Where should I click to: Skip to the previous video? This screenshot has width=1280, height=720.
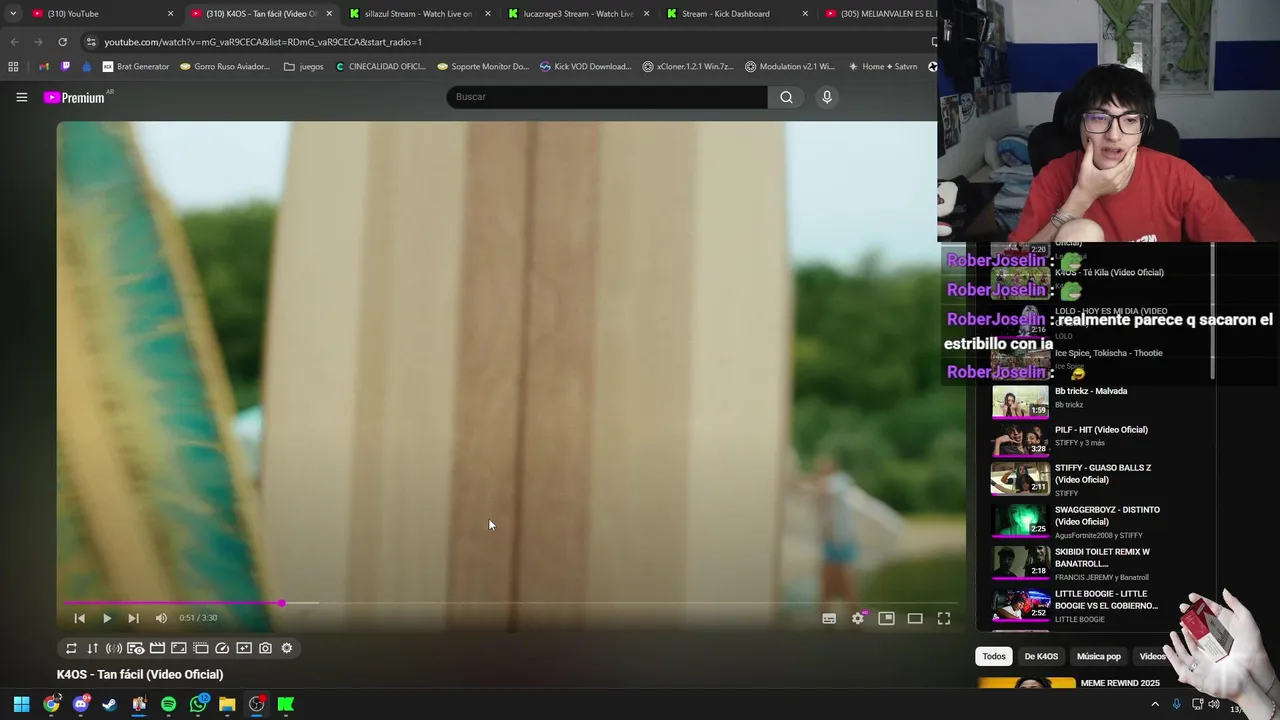80,618
